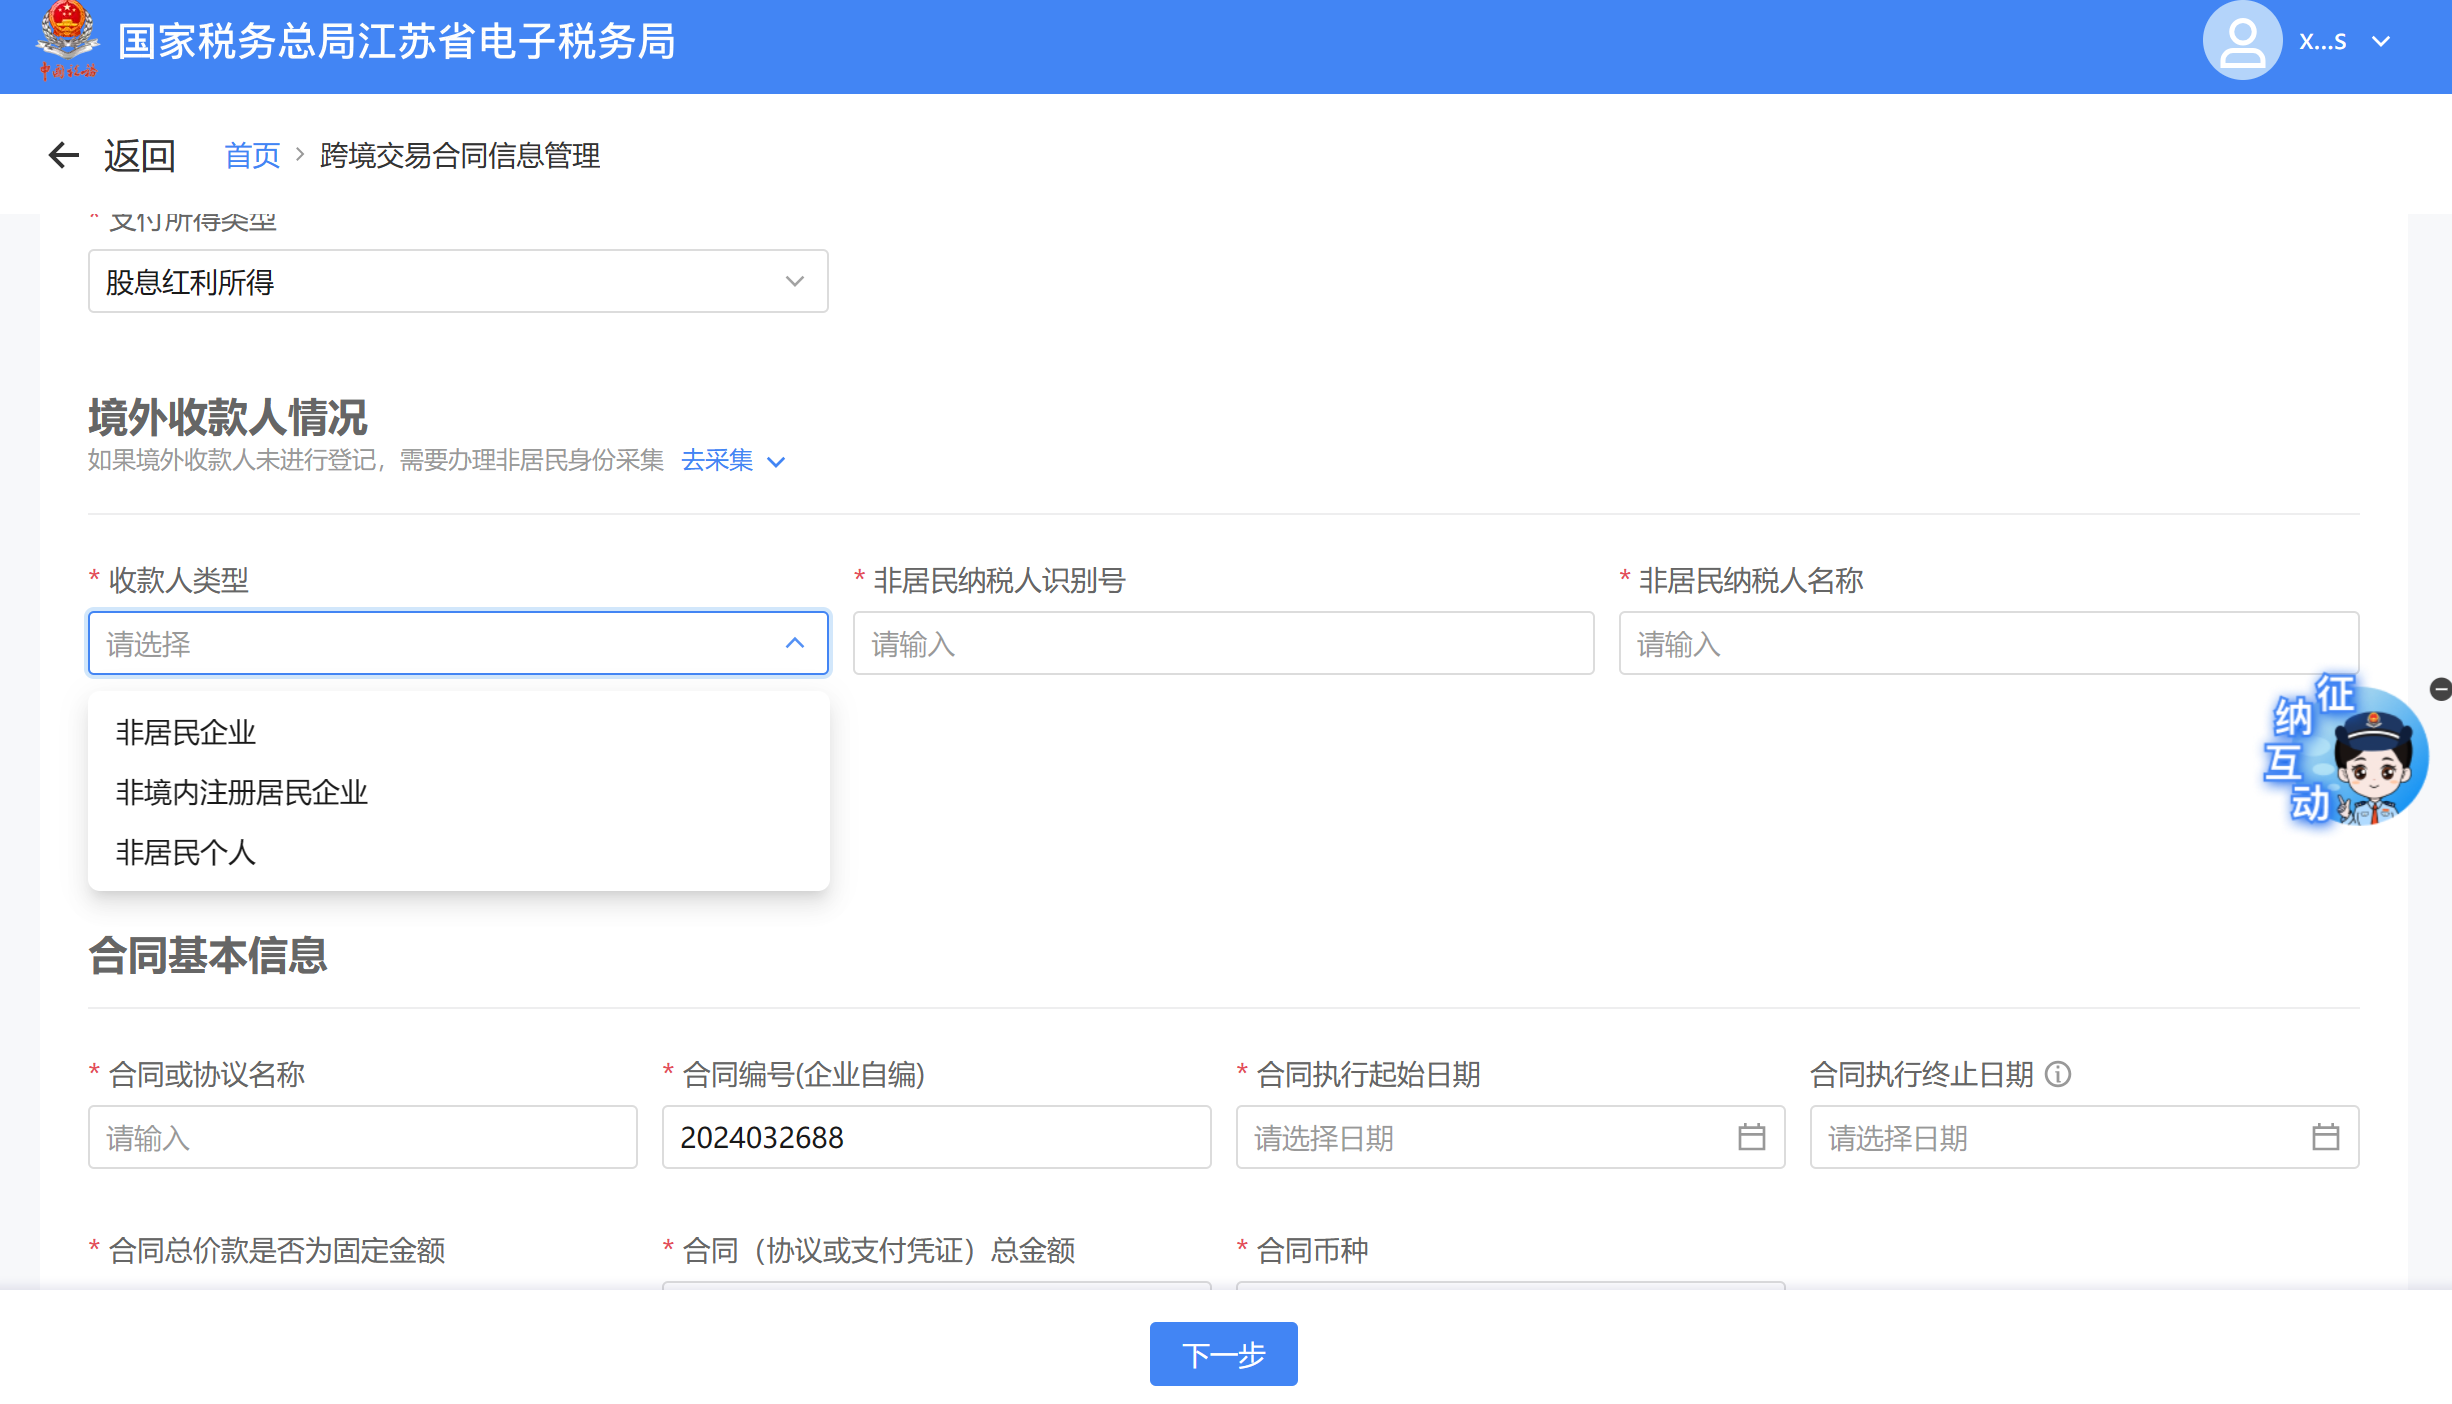
Task: Click the contract number field 2024032688
Action: click(x=935, y=1138)
